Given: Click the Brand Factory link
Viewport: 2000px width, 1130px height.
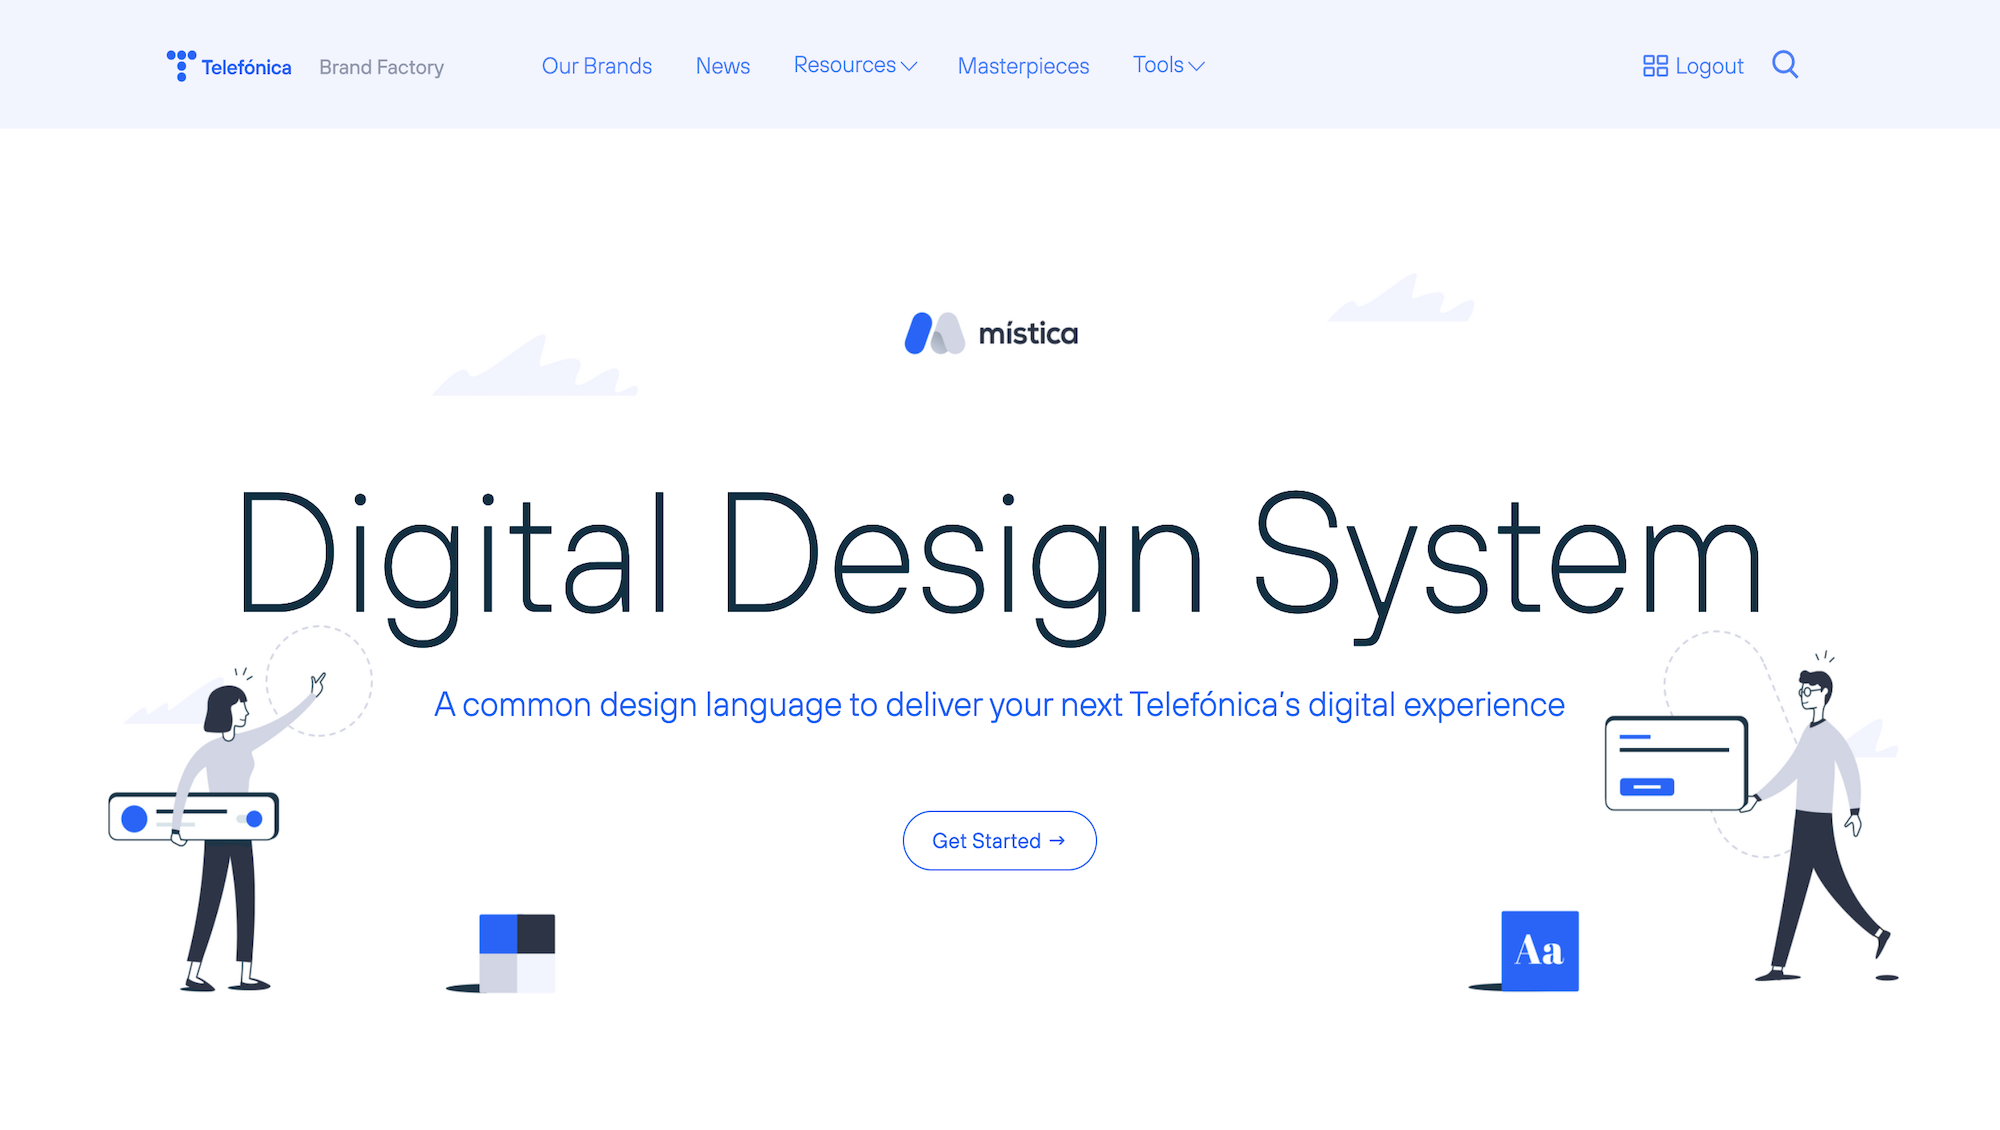Looking at the screenshot, I should click(x=380, y=66).
